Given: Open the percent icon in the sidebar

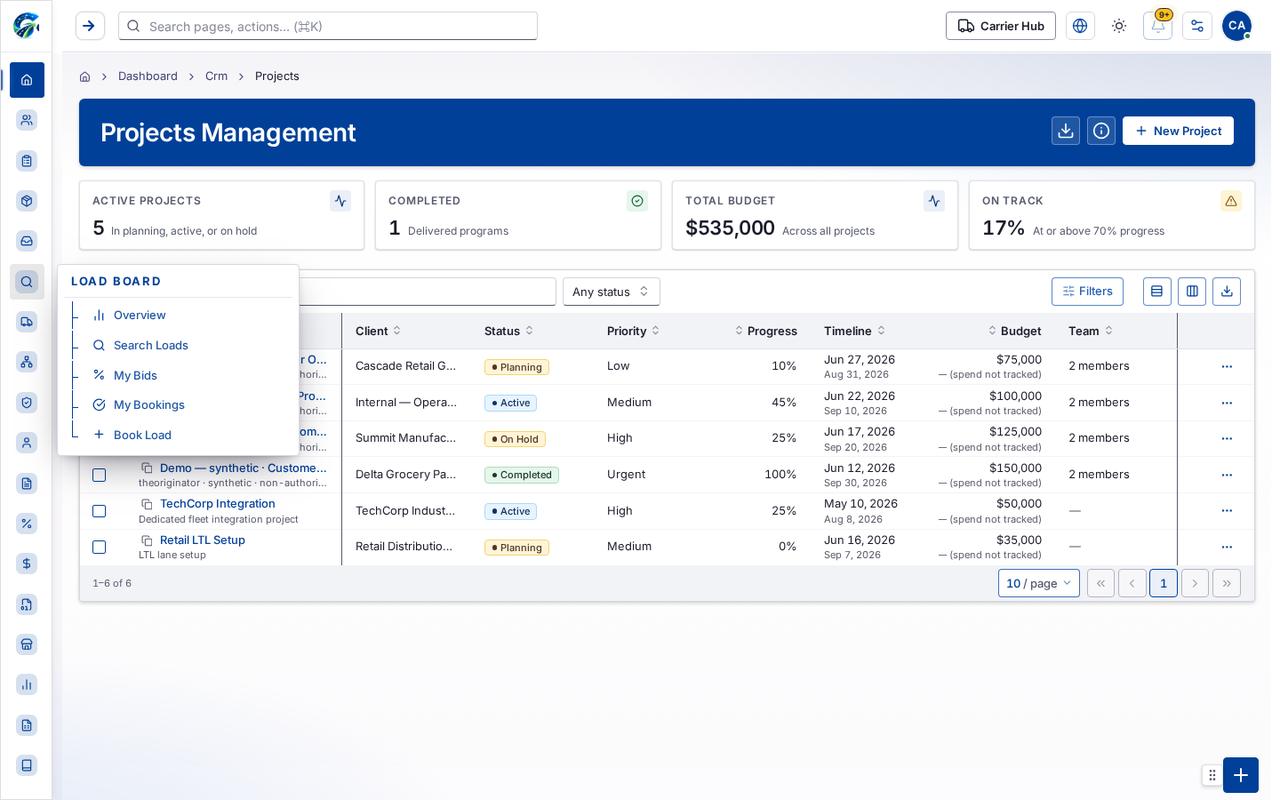Looking at the screenshot, I should 27,523.
